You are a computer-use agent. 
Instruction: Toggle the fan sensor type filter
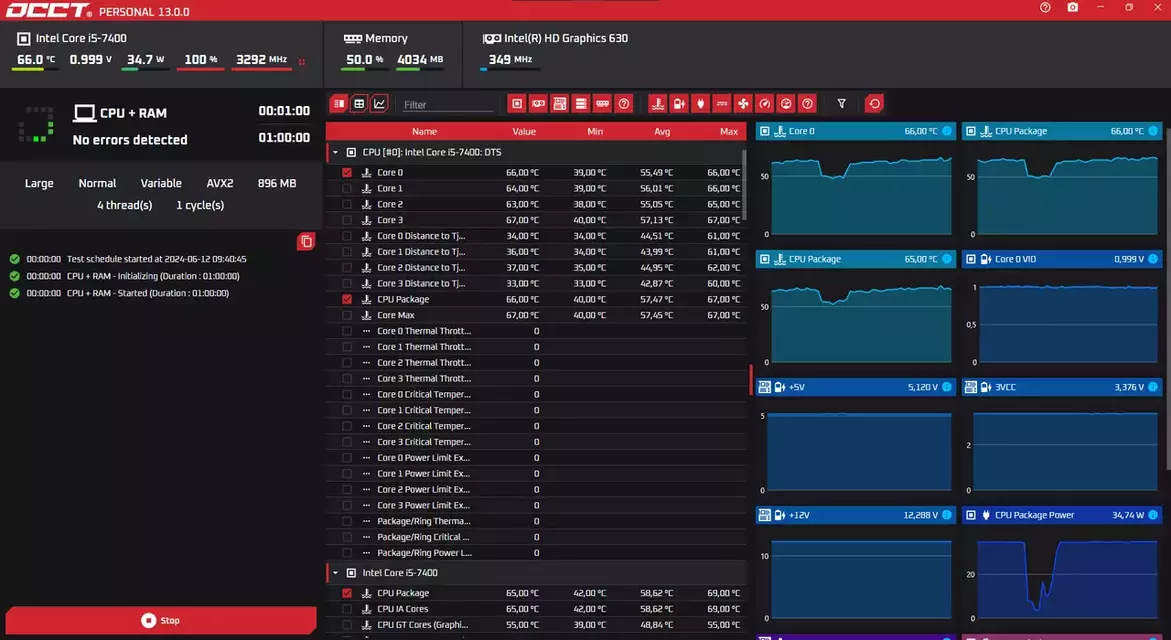743,104
